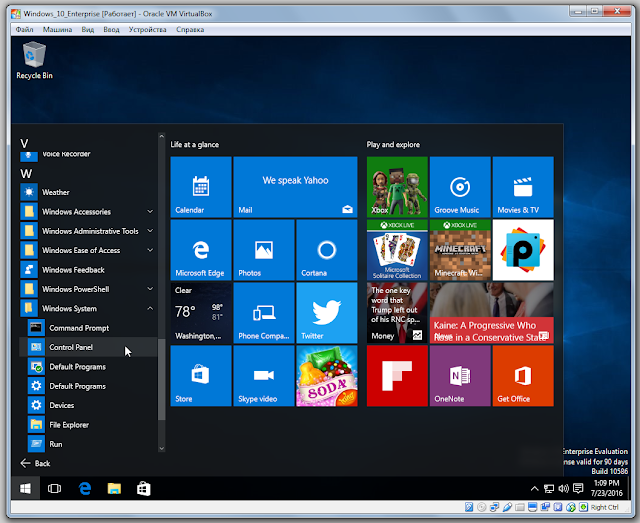This screenshot has height=523, width=640.
Task: Open Task View on the taskbar
Action: (x=54, y=488)
